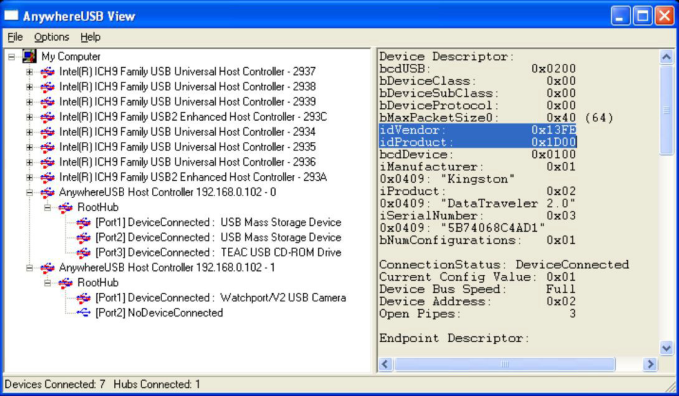
Task: Collapse the RootHub under controller 1
Action: [x=48, y=283]
